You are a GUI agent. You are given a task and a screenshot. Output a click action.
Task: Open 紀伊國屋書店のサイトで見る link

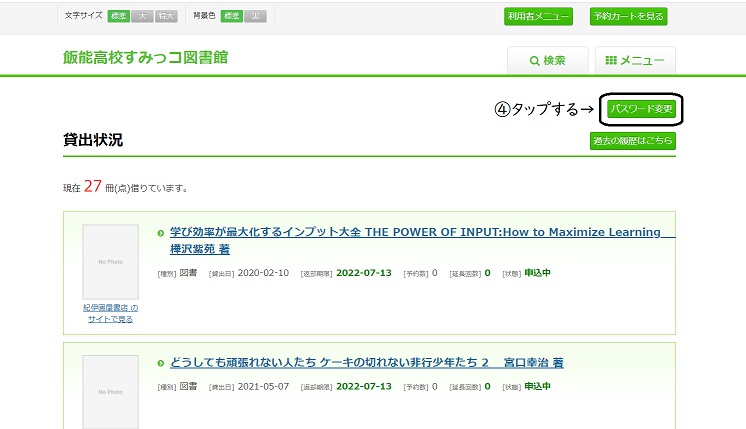click(x=110, y=313)
